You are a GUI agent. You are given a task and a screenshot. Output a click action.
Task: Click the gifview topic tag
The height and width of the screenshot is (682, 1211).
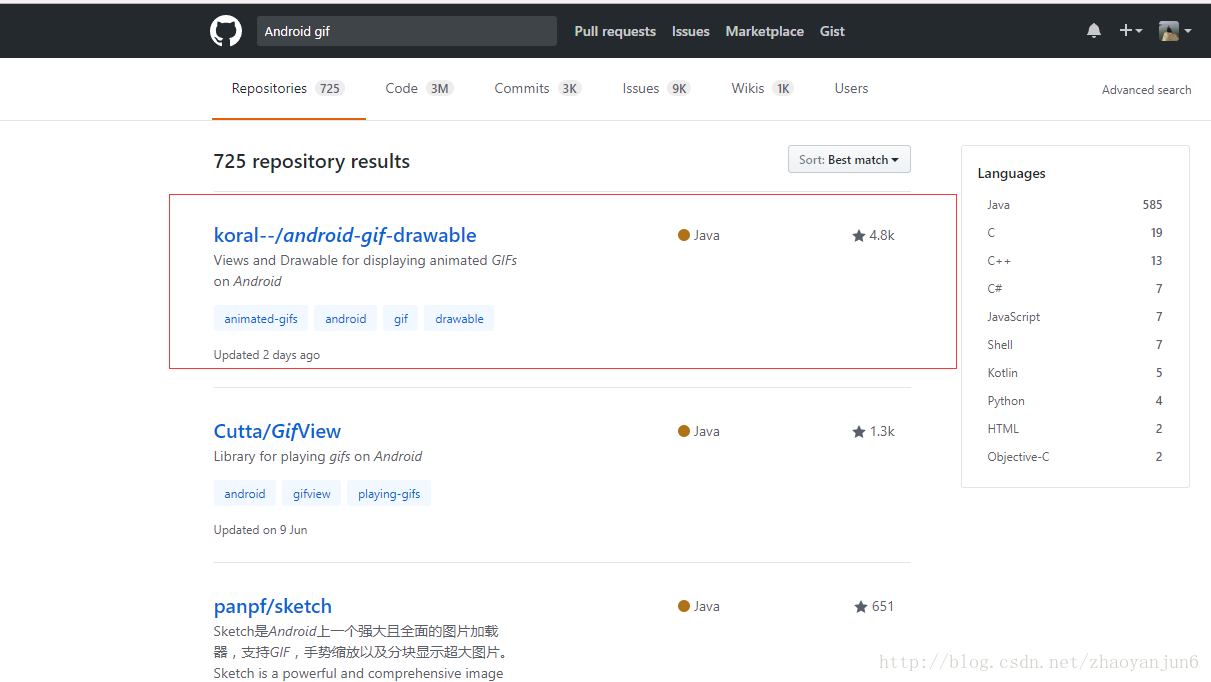(x=312, y=494)
